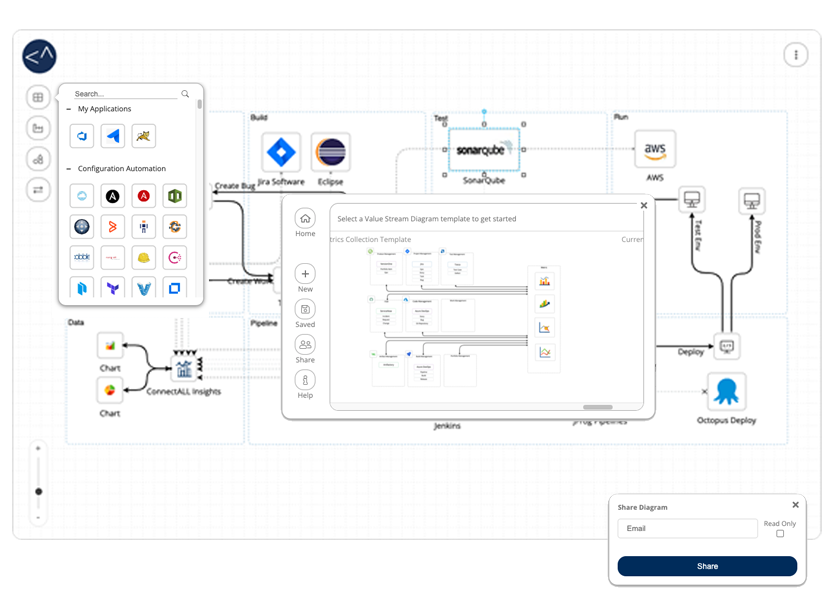
Task: Click the Email input field
Action: (x=687, y=528)
